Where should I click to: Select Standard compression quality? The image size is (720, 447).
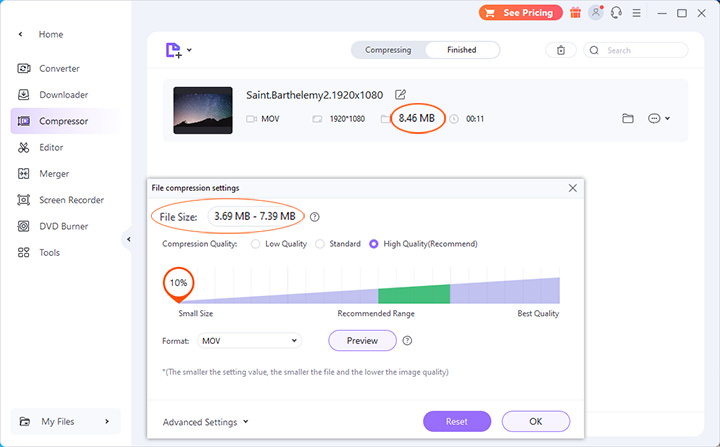tap(320, 243)
